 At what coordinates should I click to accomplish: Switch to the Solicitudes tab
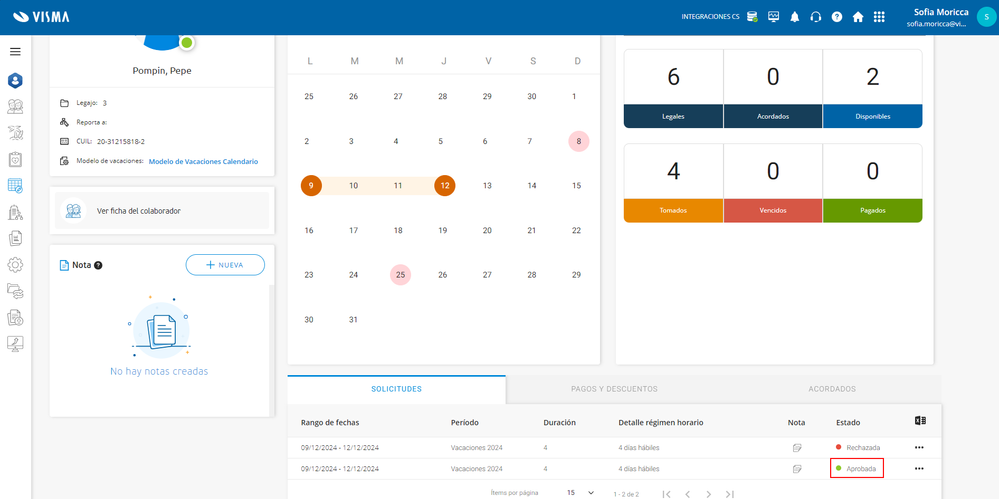tap(396, 389)
